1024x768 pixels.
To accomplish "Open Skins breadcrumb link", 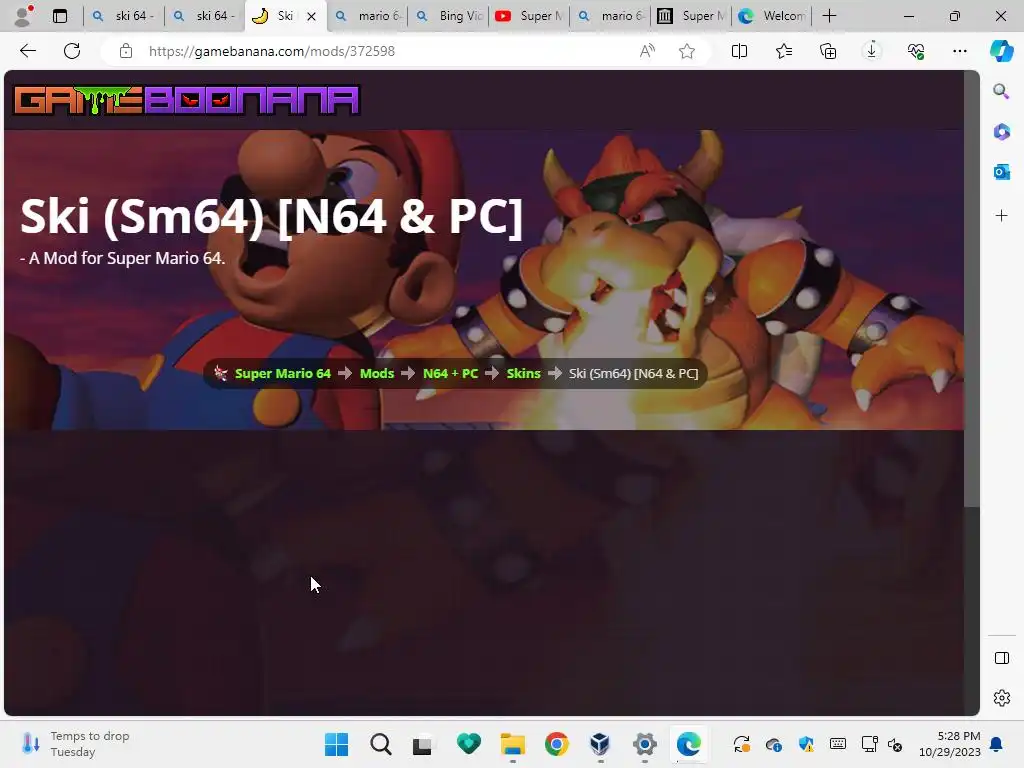I will (524, 374).
